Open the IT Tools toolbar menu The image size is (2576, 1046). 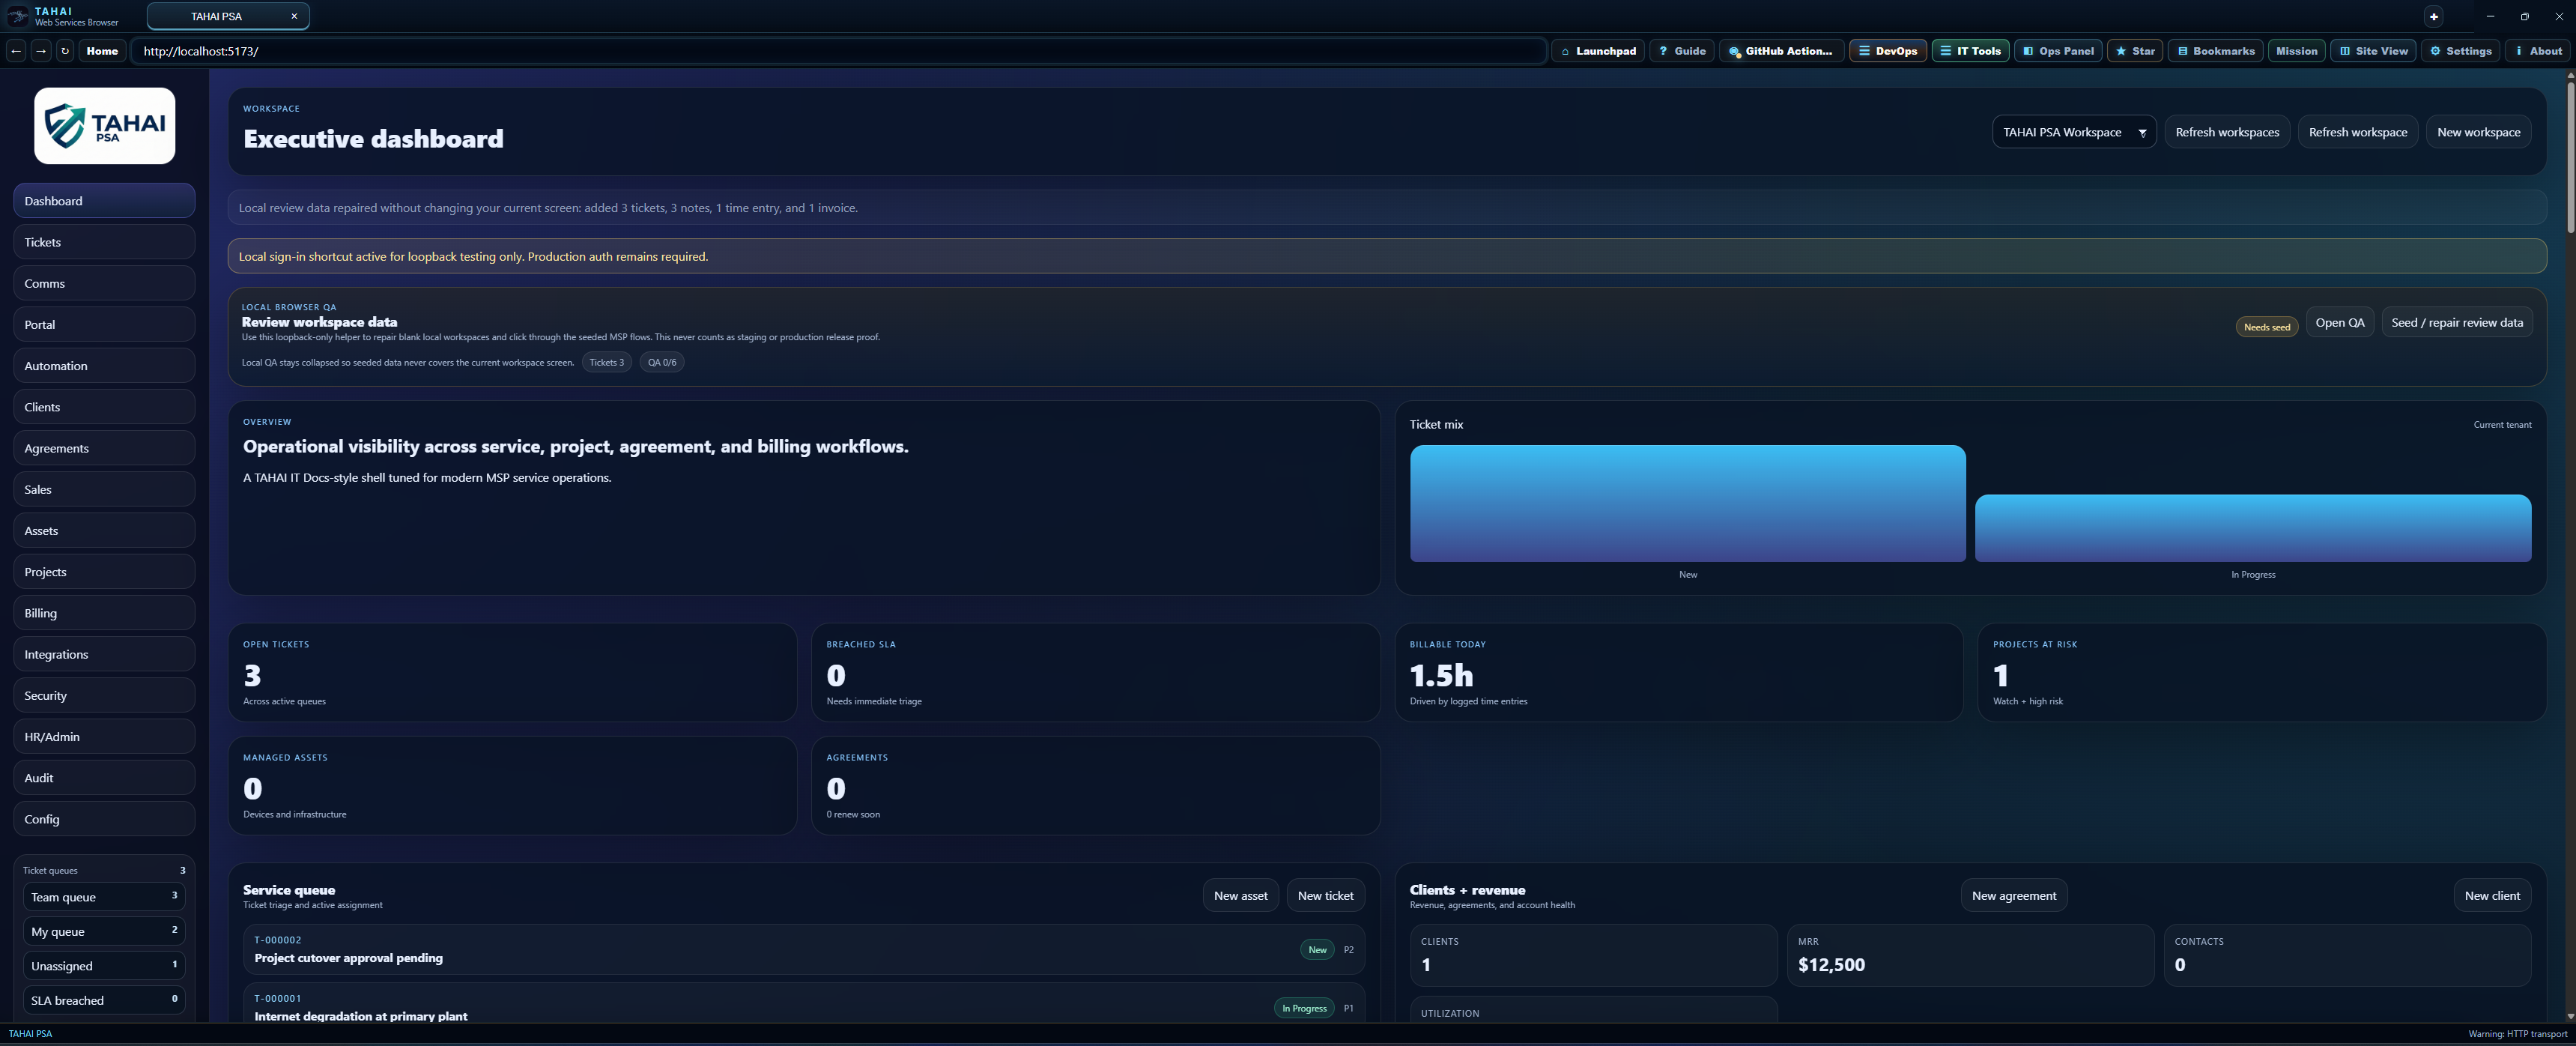coord(1971,51)
